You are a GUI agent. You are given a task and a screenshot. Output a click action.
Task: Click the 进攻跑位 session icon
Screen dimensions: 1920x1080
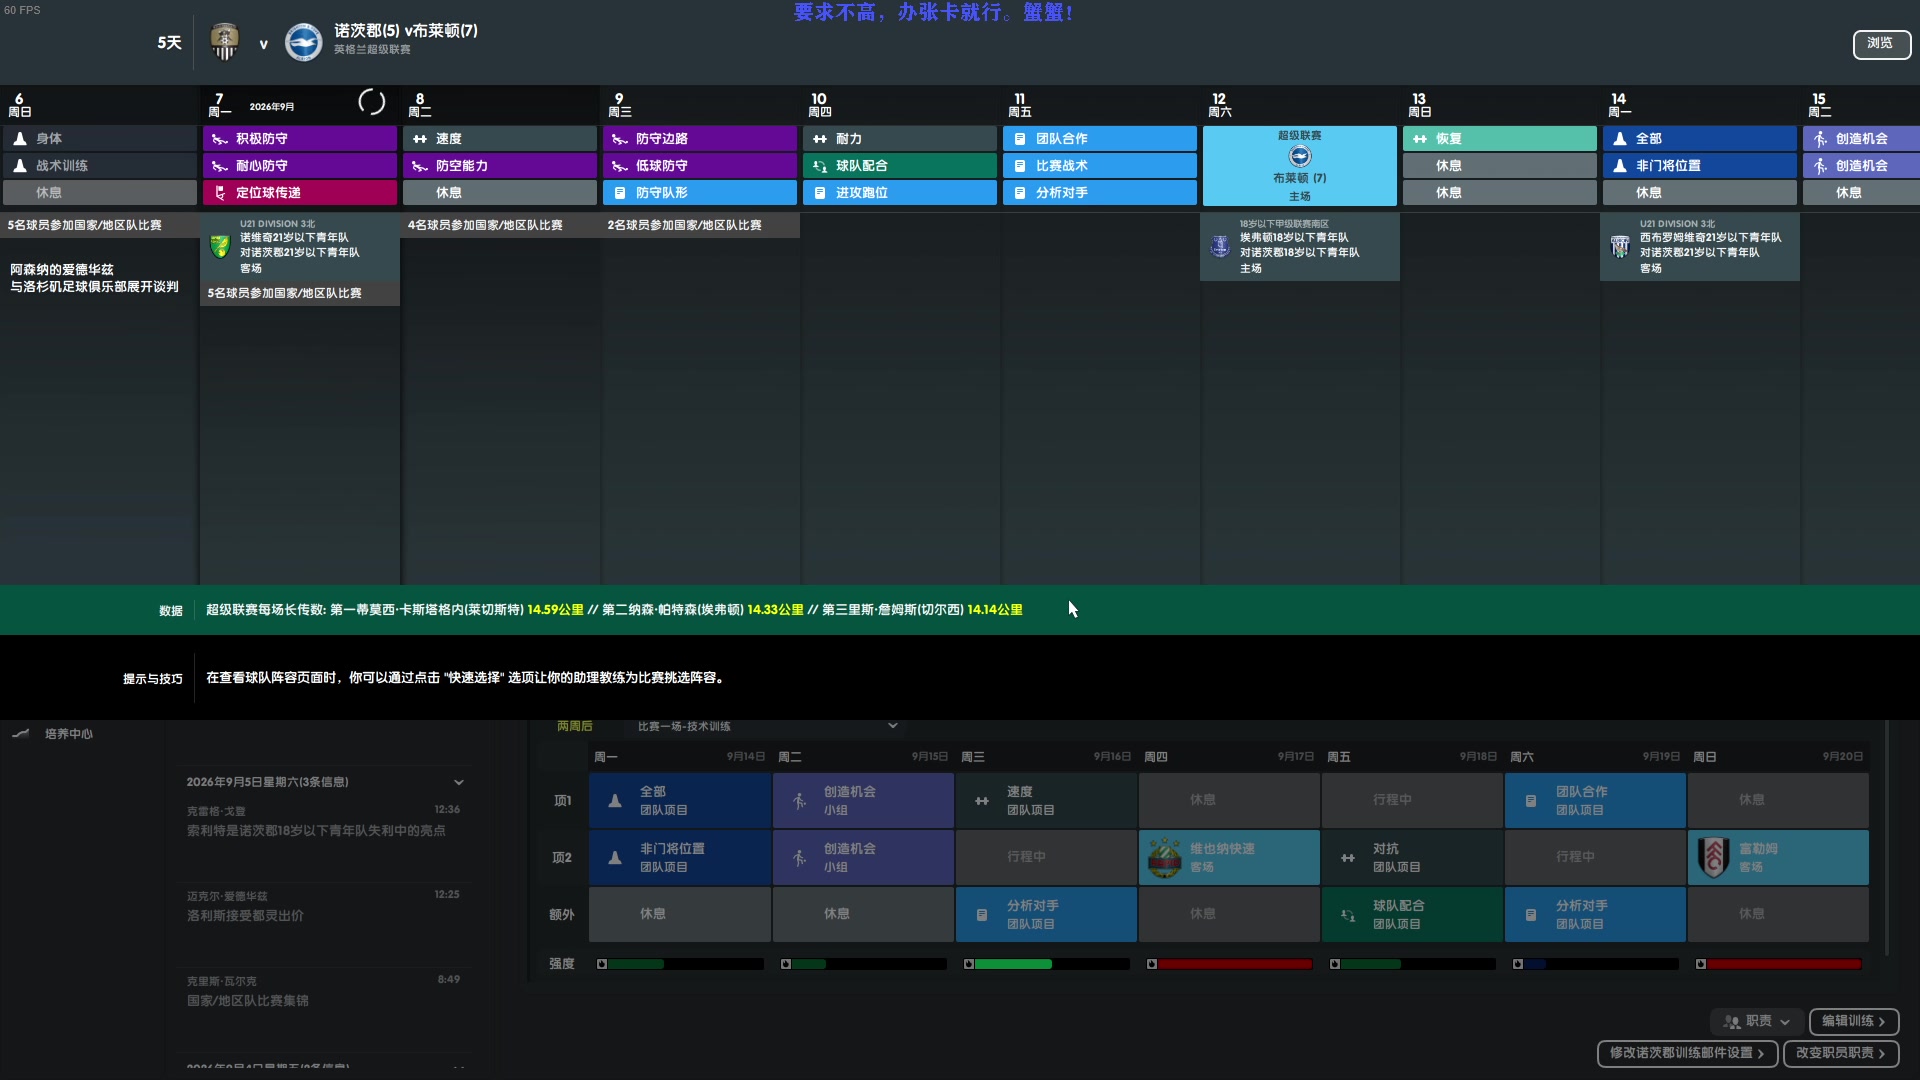(x=820, y=193)
